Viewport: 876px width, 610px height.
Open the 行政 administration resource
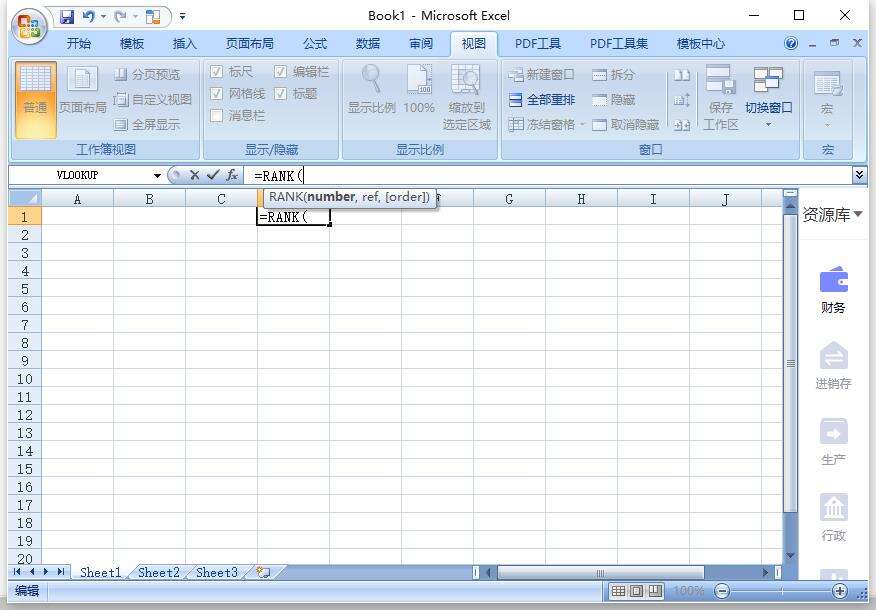click(833, 518)
